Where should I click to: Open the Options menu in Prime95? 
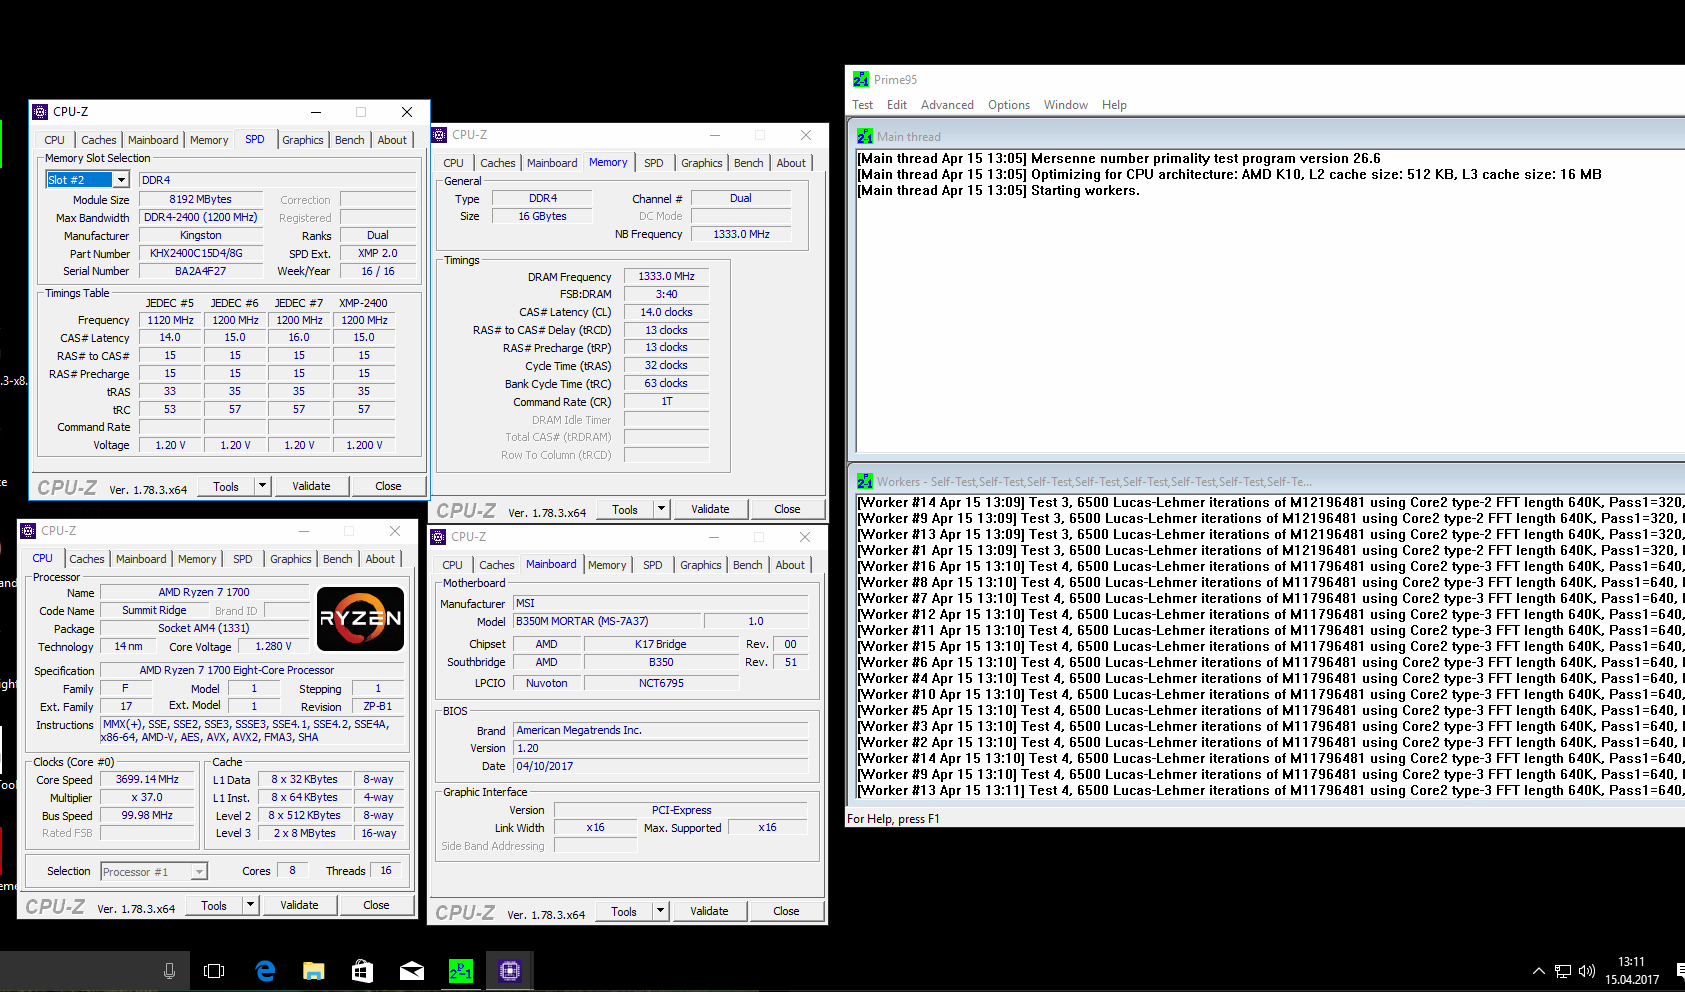tap(1009, 105)
